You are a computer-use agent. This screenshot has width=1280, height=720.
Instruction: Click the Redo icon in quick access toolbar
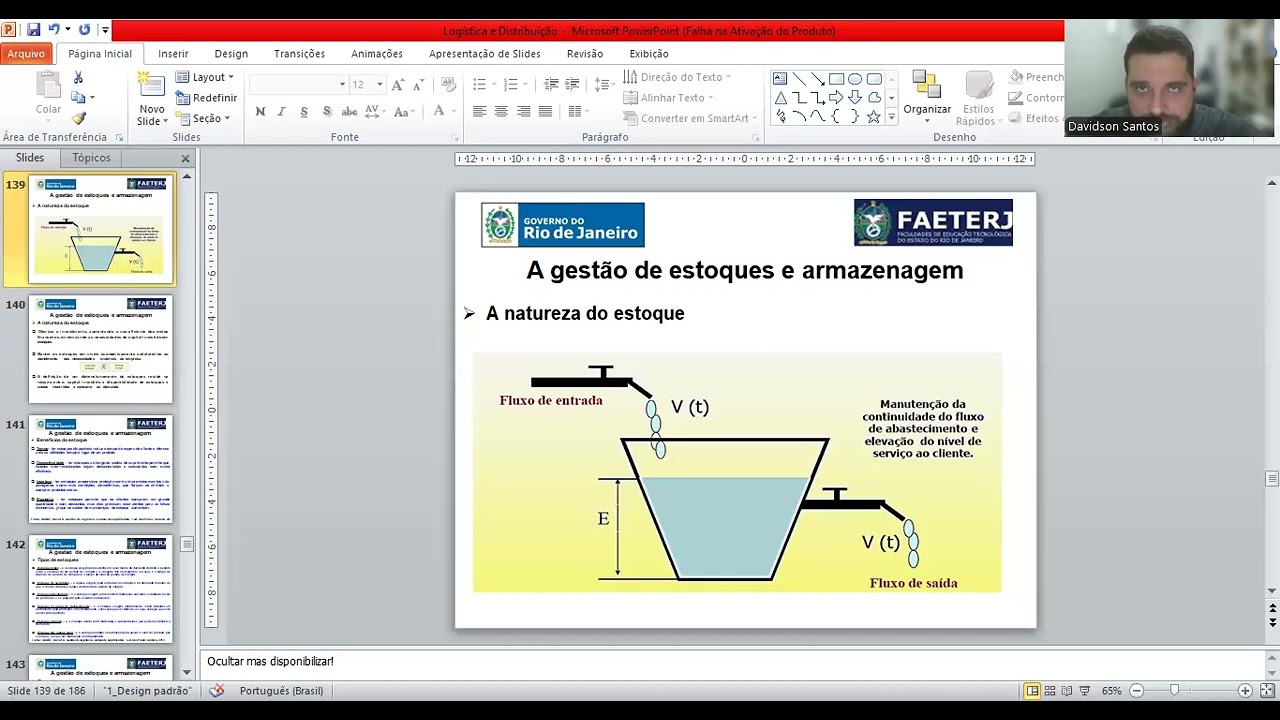pos(85,30)
